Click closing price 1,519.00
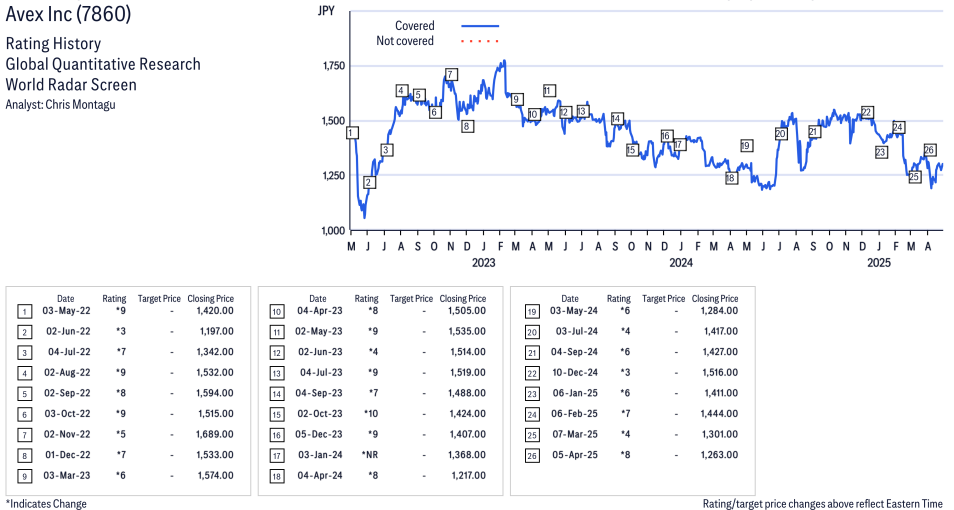 click(x=468, y=372)
